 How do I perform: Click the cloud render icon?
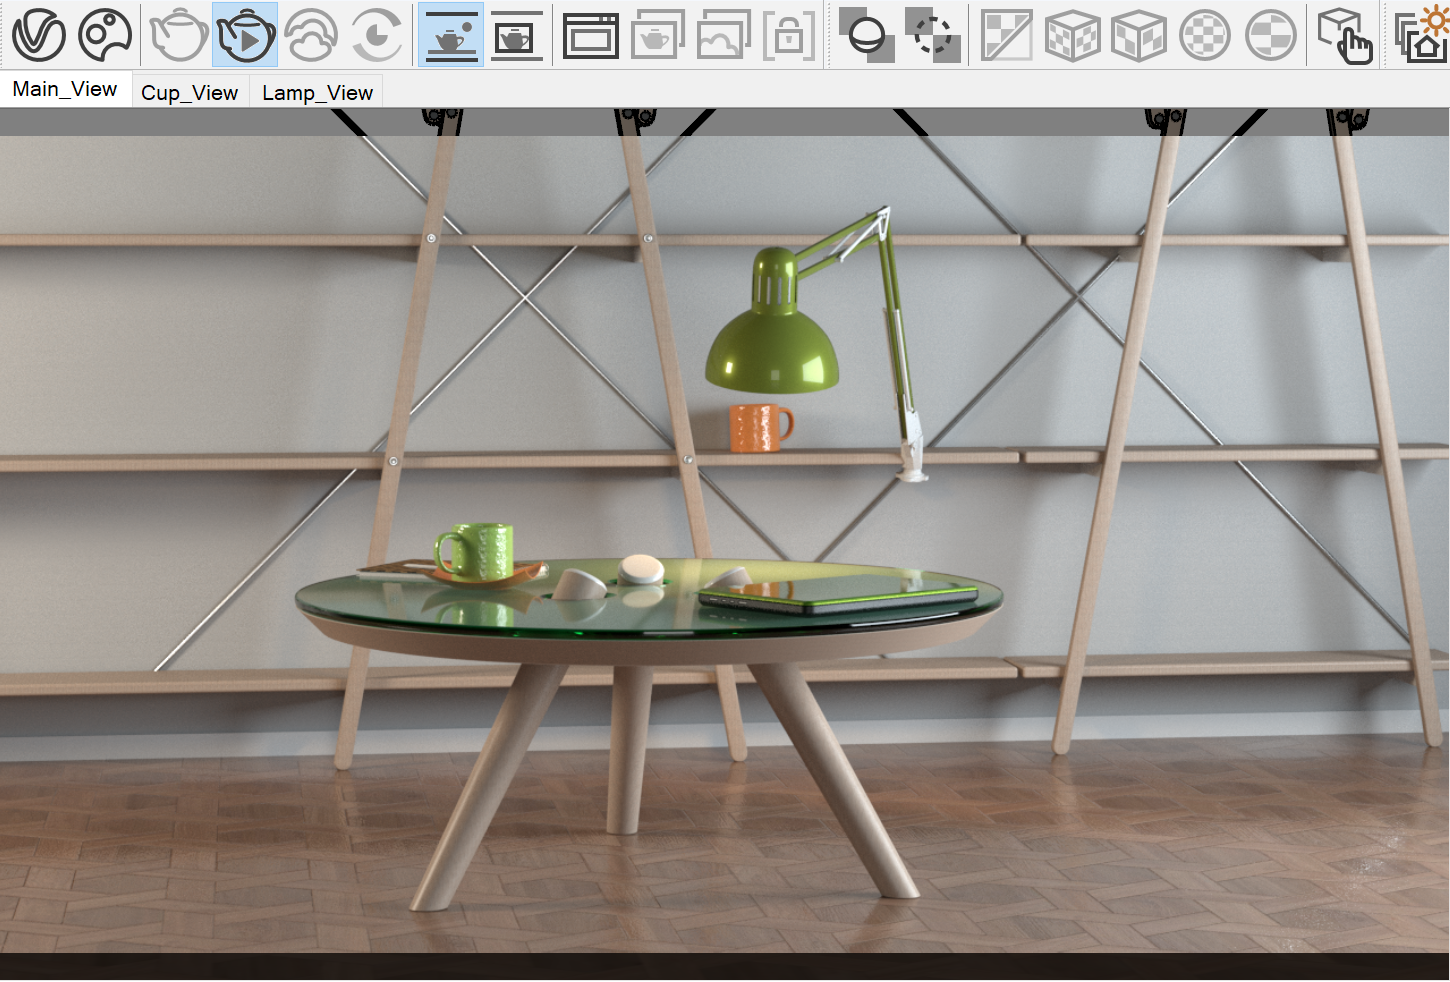[311, 35]
